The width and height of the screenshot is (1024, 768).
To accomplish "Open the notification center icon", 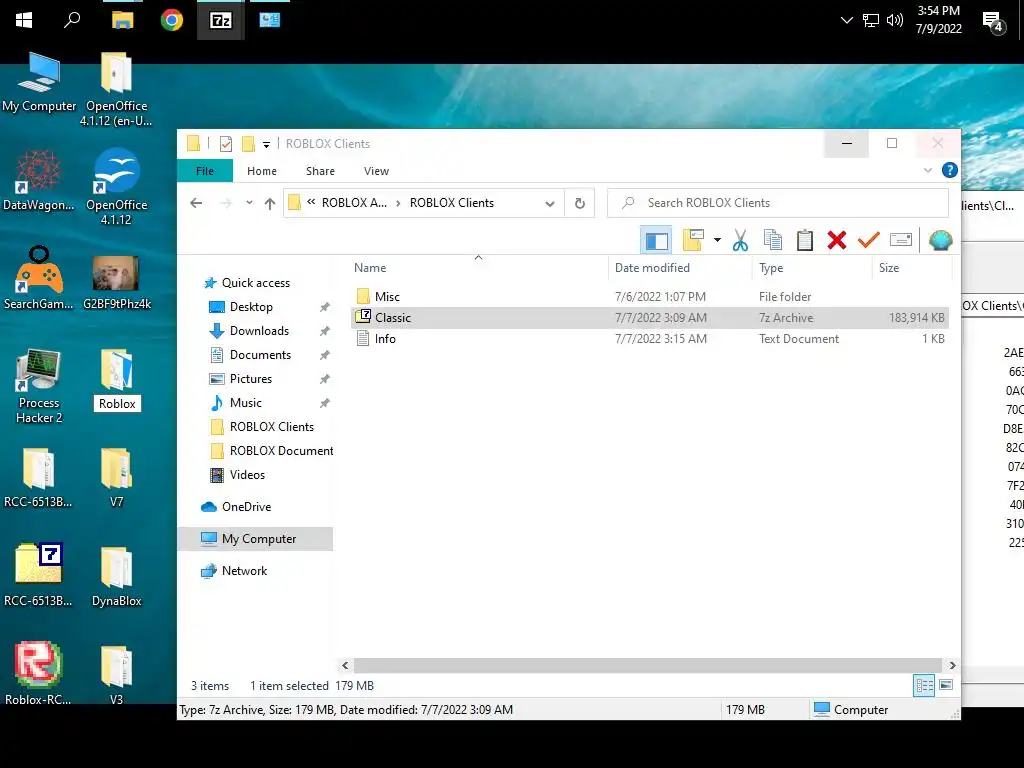I will 993,22.
